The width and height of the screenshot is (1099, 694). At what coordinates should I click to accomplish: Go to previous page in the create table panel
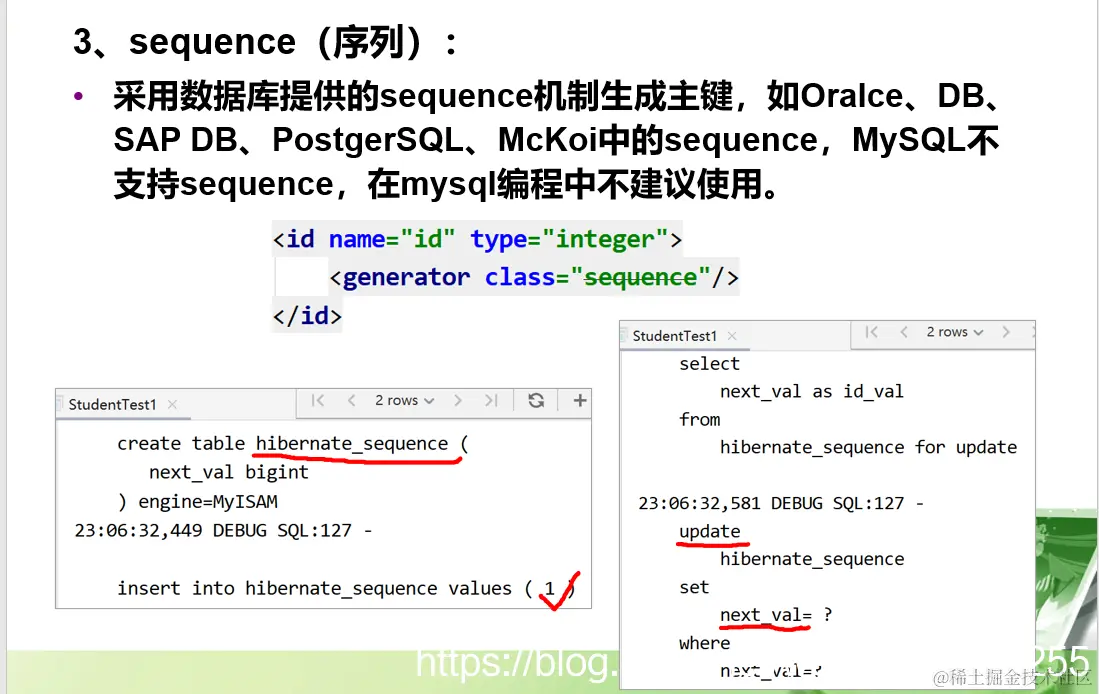pyautogui.click(x=352, y=400)
